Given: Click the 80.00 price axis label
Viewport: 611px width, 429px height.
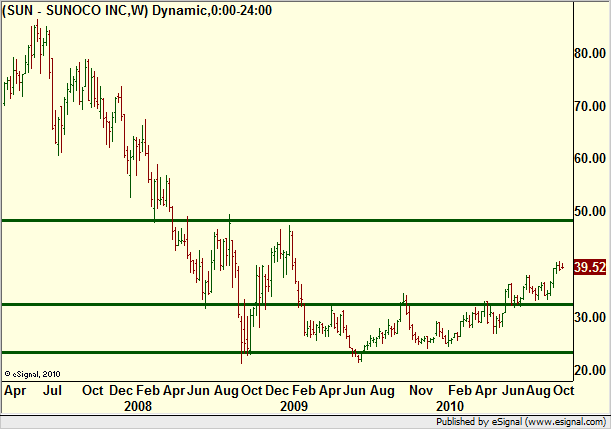Looking at the screenshot, I should click(x=590, y=53).
